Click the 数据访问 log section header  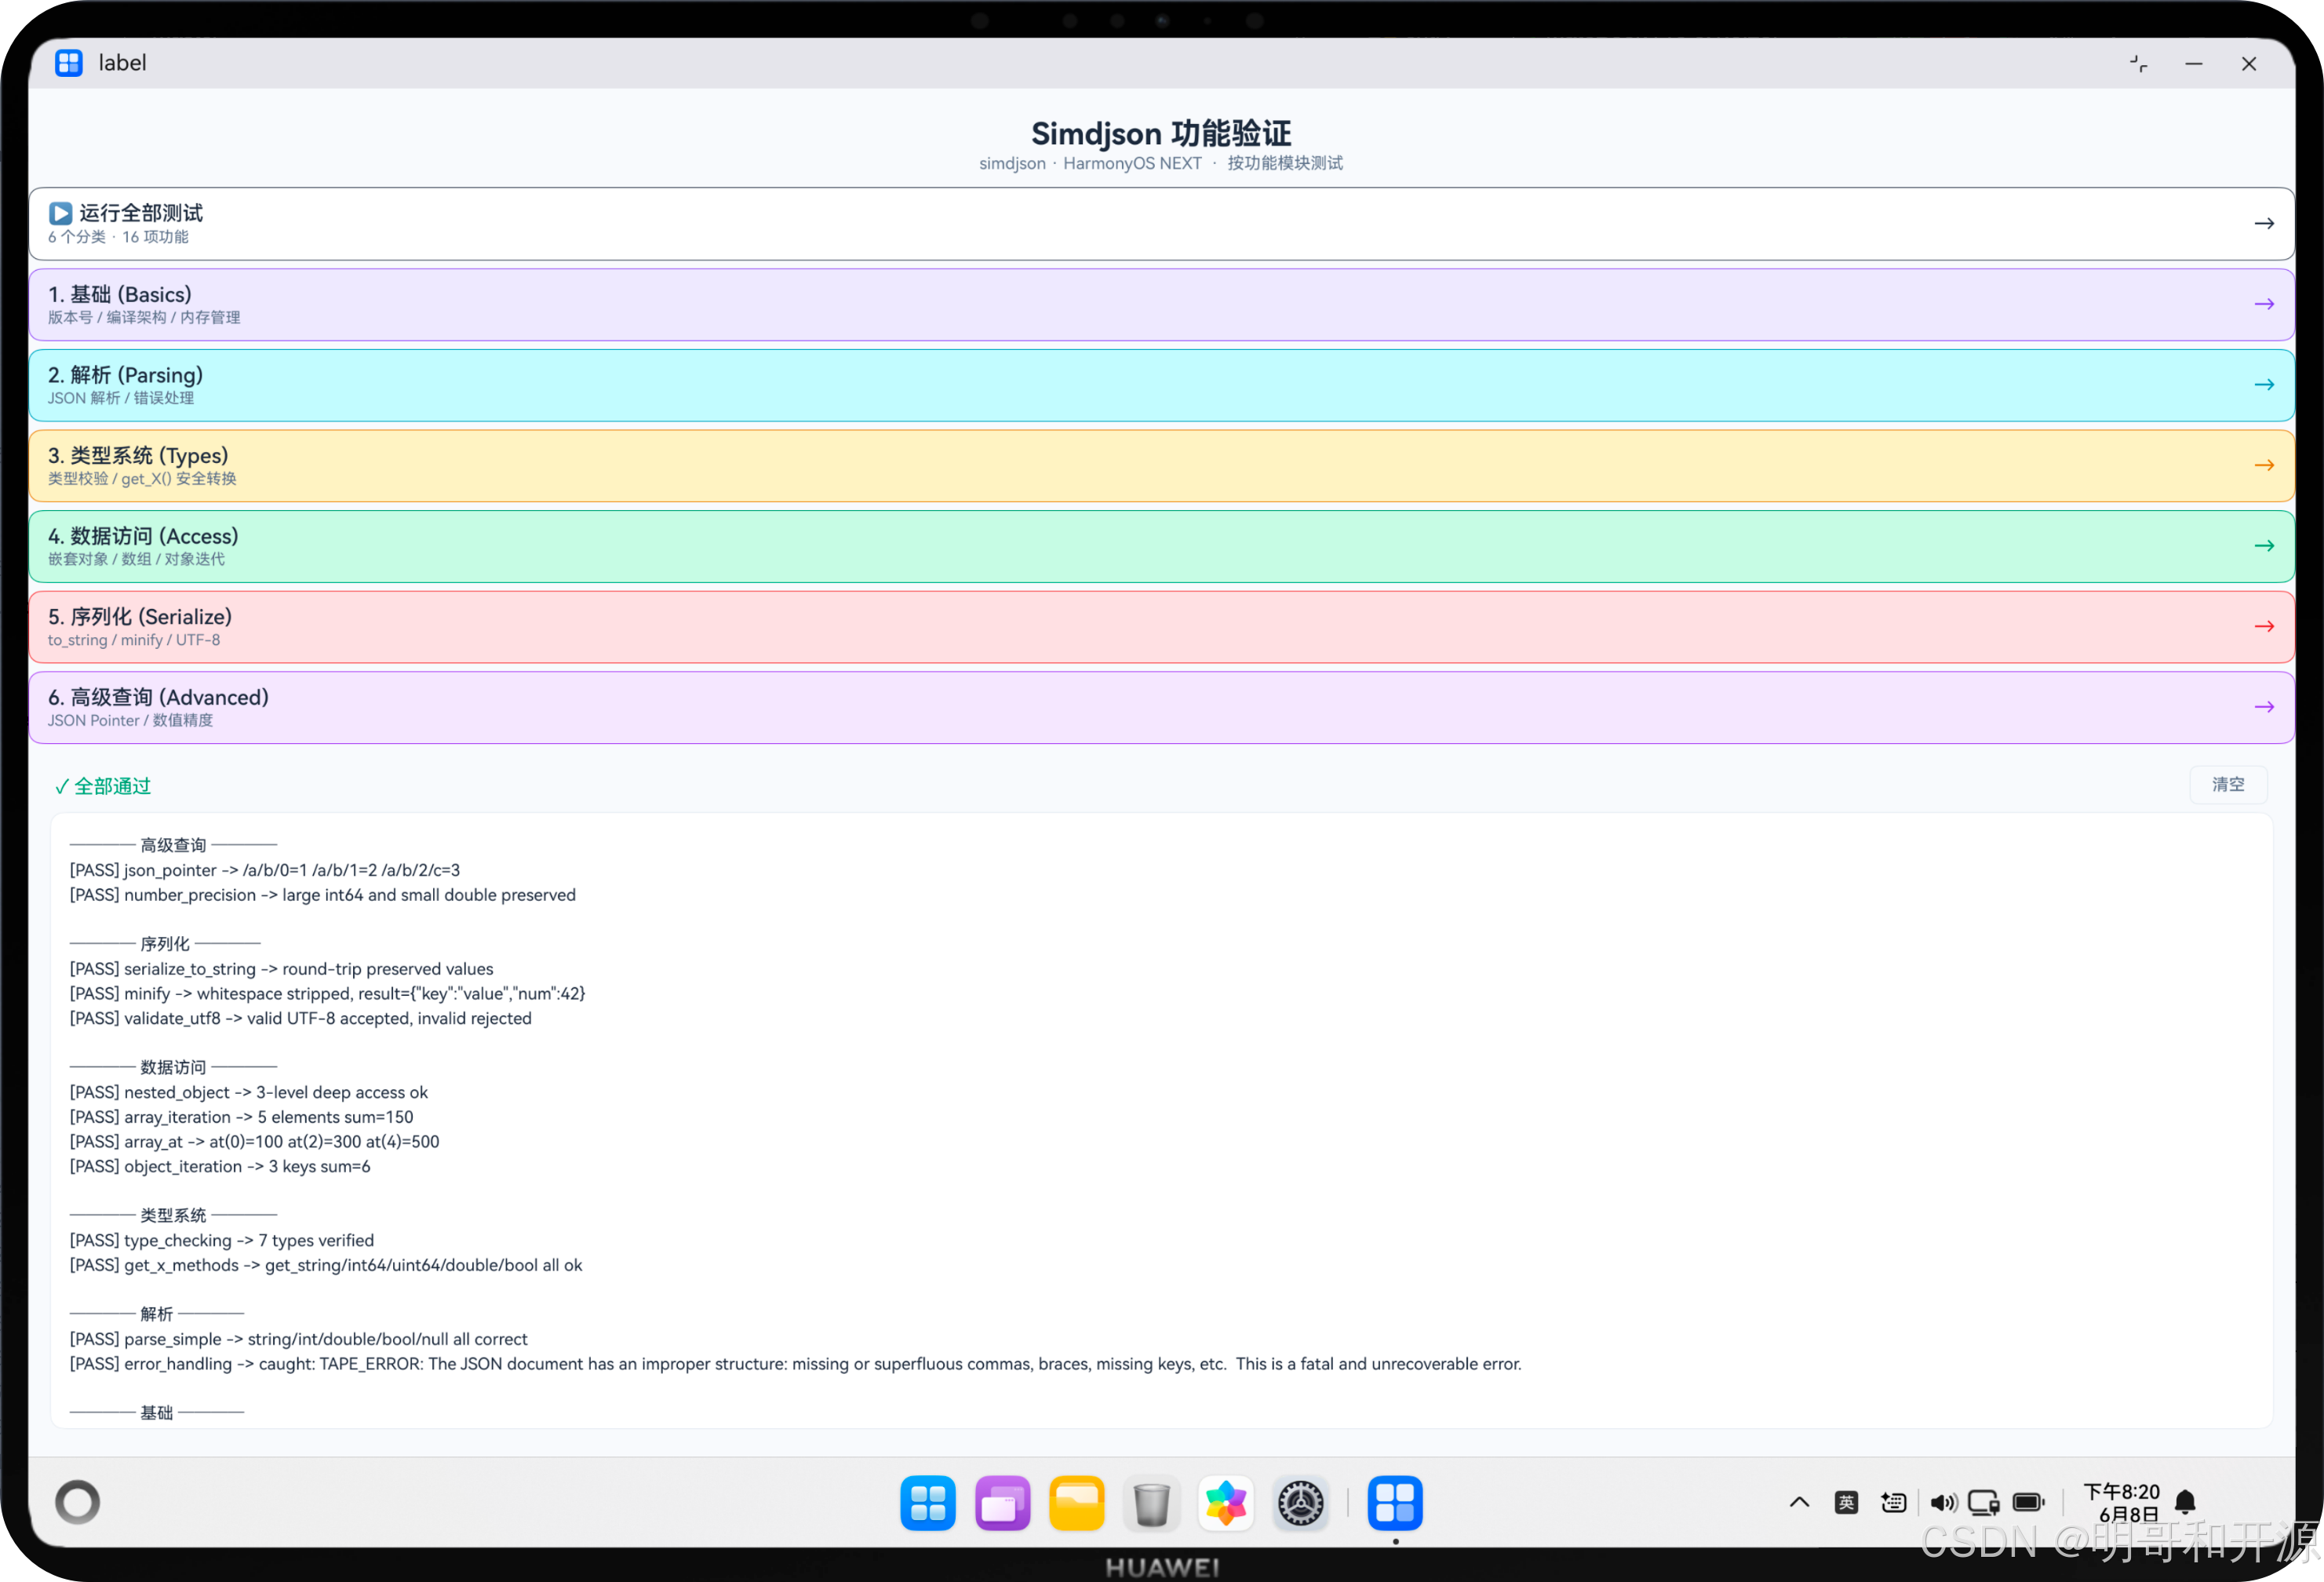point(173,1068)
